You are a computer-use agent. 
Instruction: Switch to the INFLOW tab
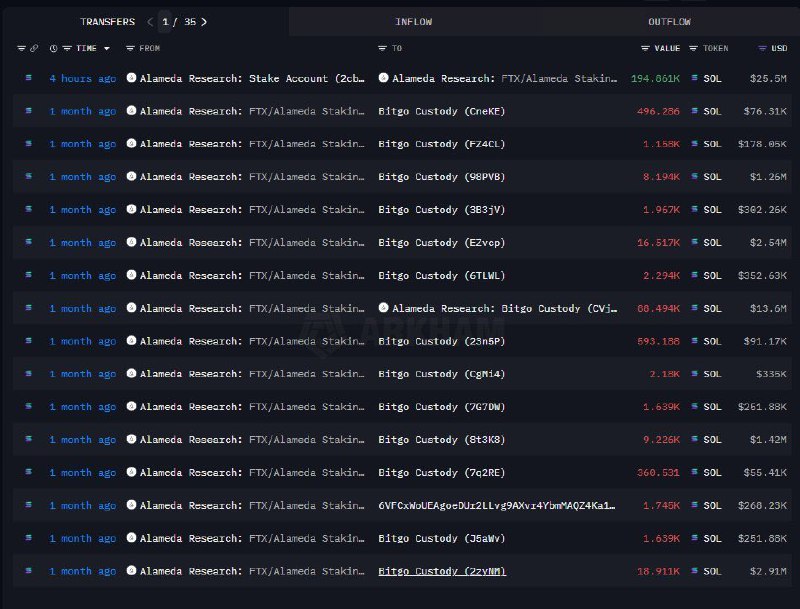click(414, 21)
